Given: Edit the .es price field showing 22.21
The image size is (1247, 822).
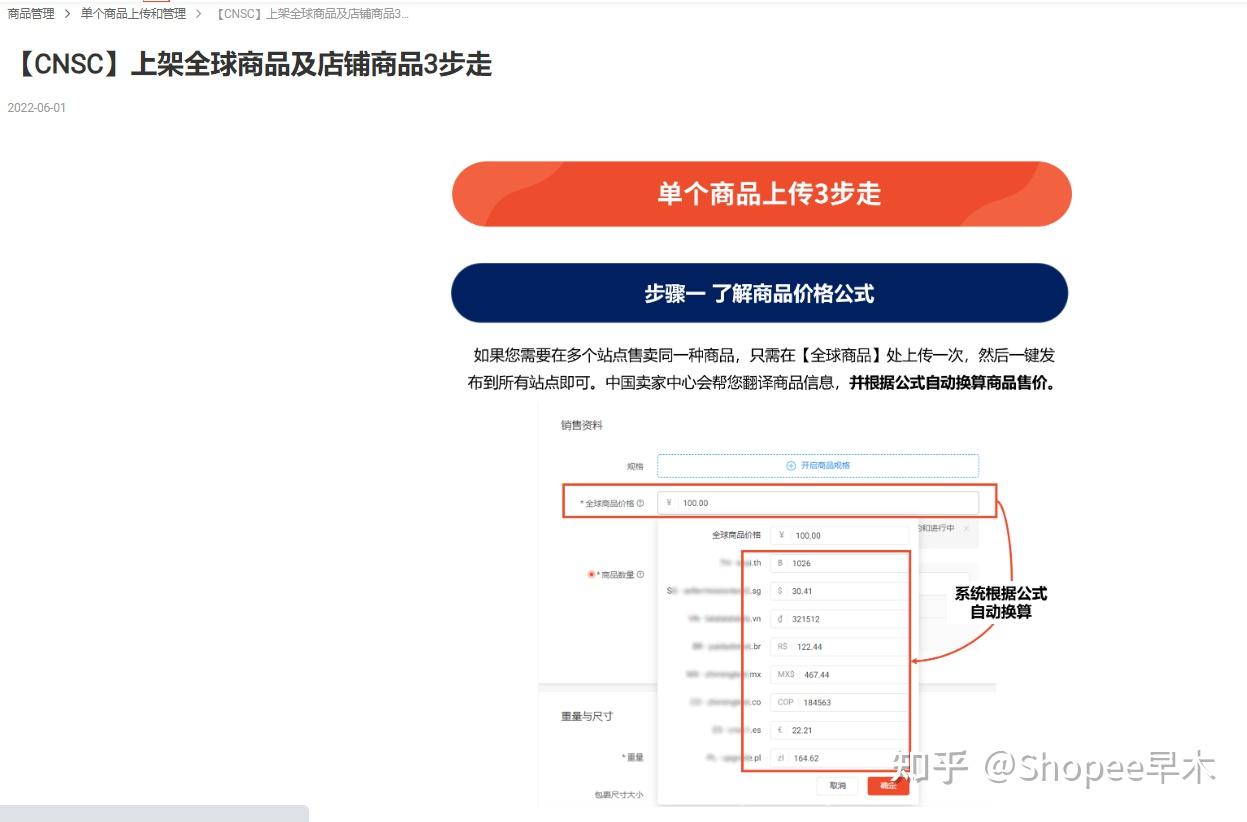Looking at the screenshot, I should (x=839, y=730).
